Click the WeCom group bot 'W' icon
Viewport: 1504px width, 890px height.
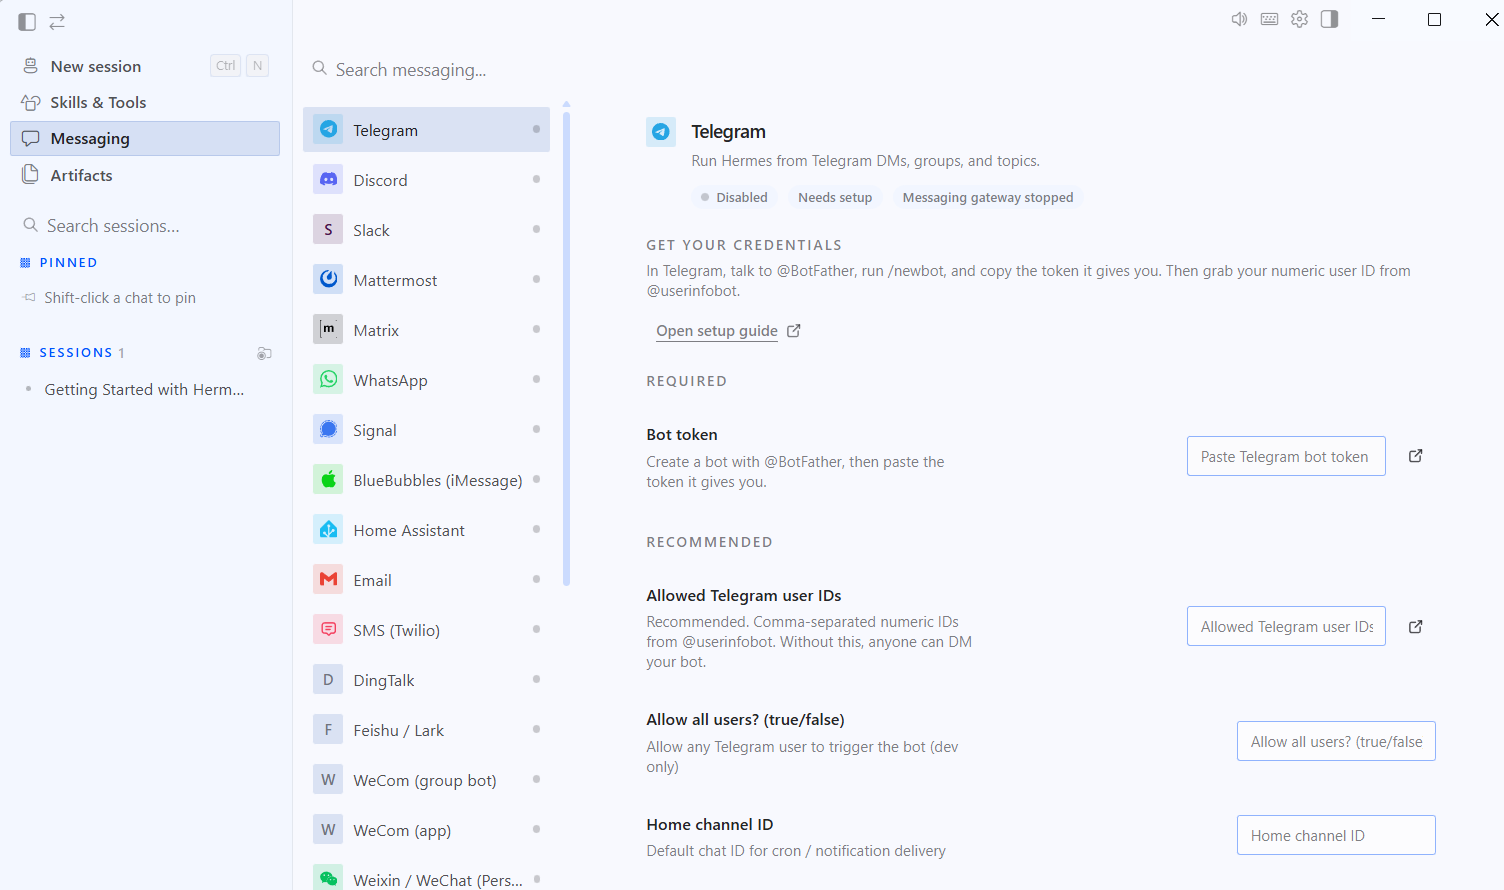(328, 779)
